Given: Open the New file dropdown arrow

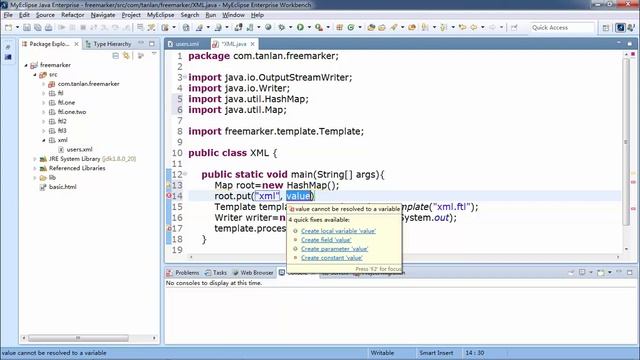Looking at the screenshot, I should pyautogui.click(x=17, y=27).
